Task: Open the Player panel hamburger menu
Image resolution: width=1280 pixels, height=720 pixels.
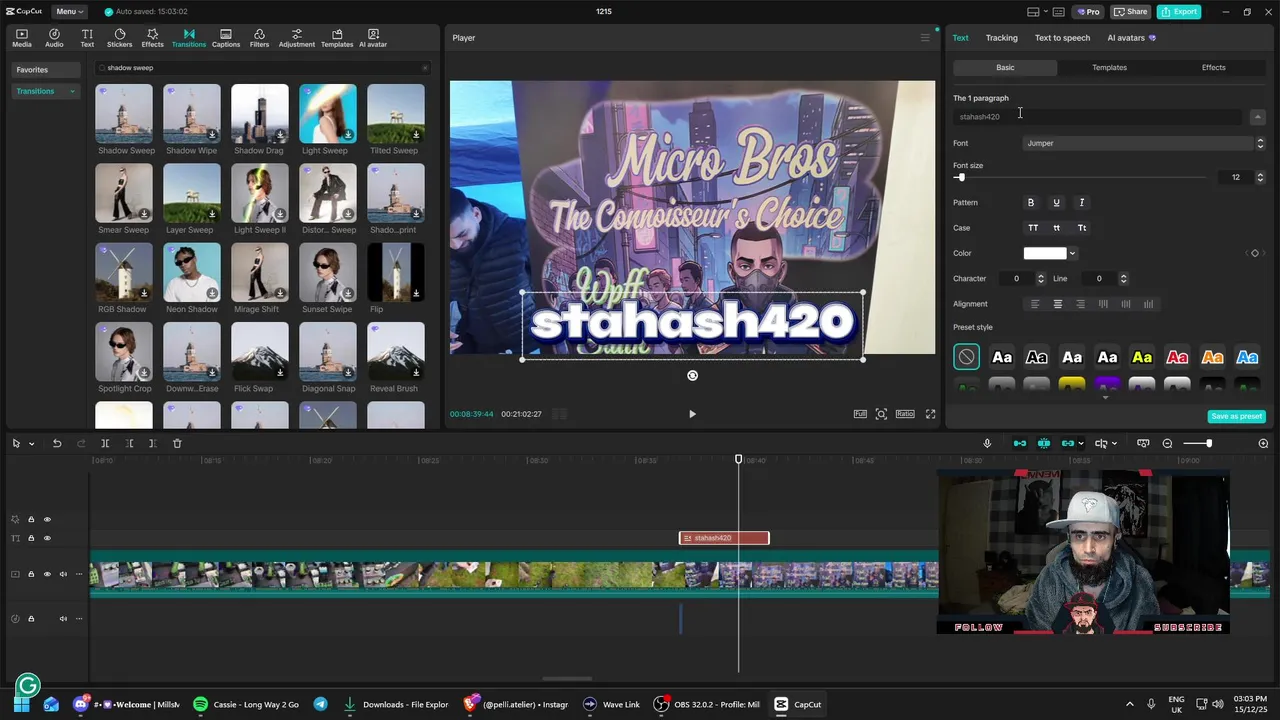Action: (x=925, y=38)
